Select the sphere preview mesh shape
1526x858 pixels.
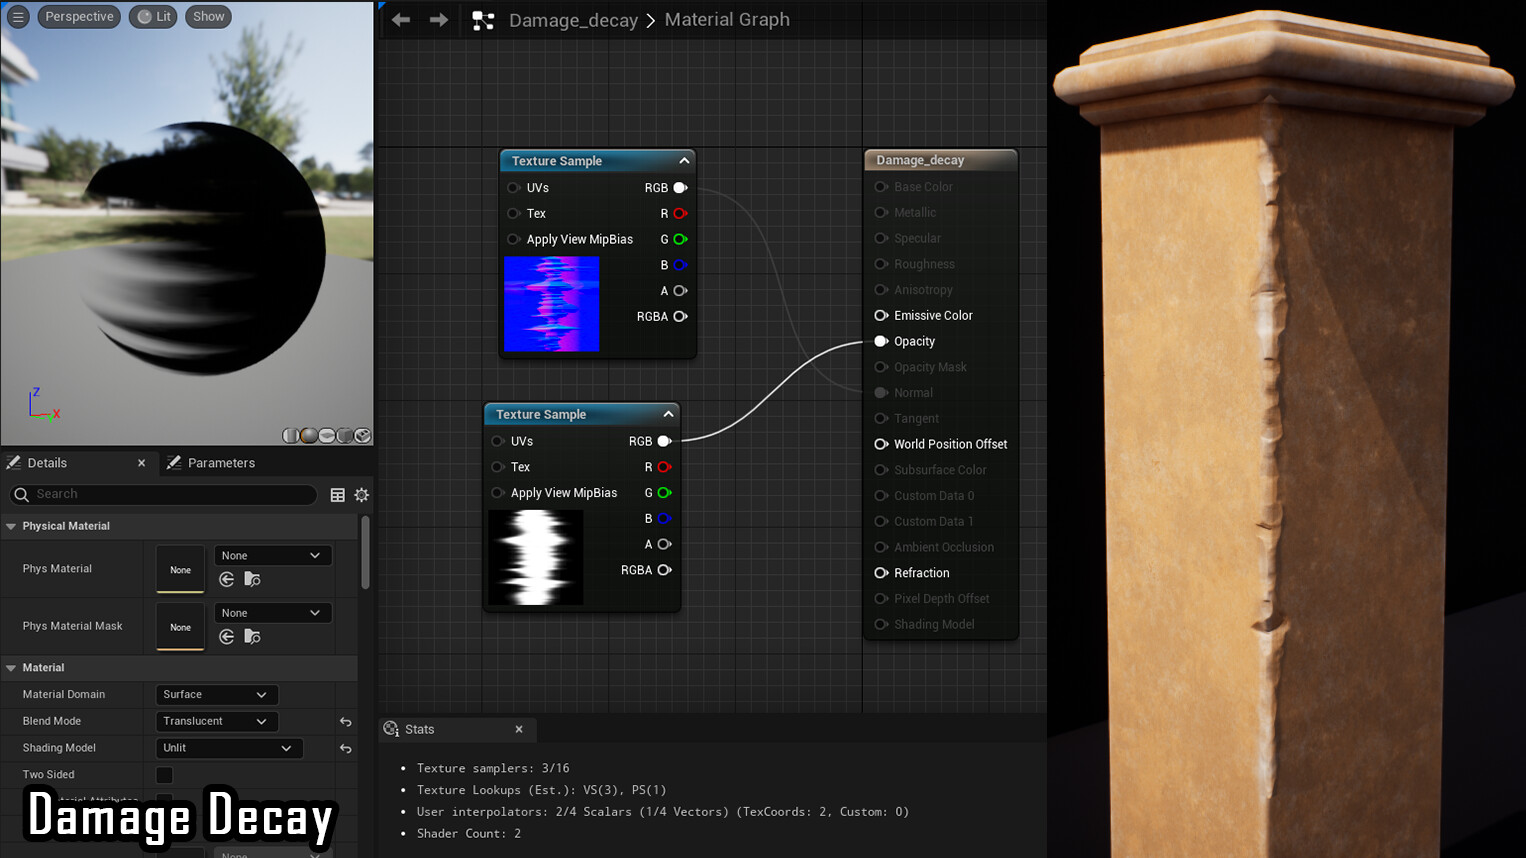(307, 436)
